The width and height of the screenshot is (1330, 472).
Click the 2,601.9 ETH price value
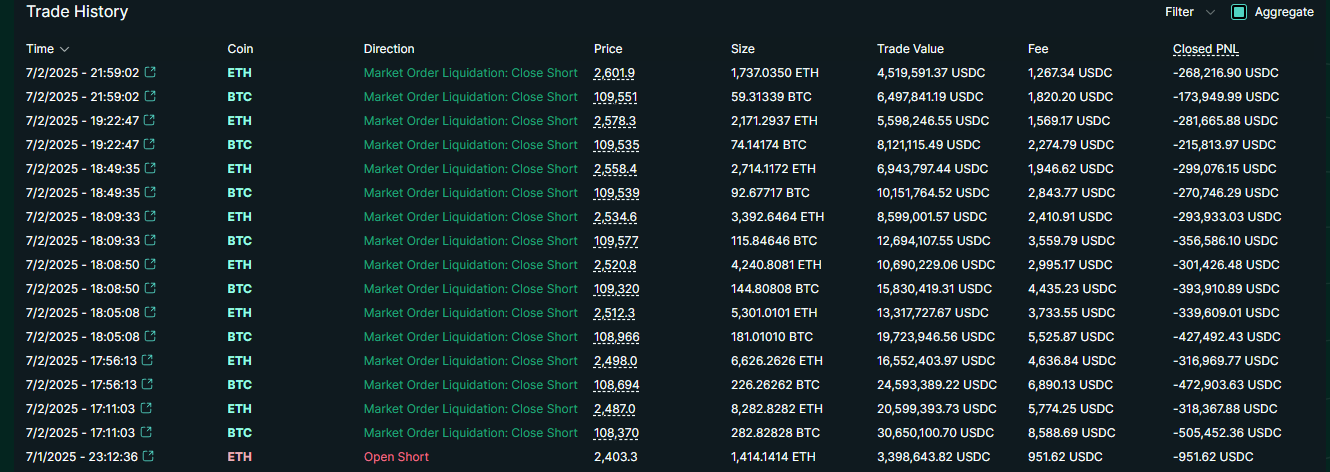point(614,73)
